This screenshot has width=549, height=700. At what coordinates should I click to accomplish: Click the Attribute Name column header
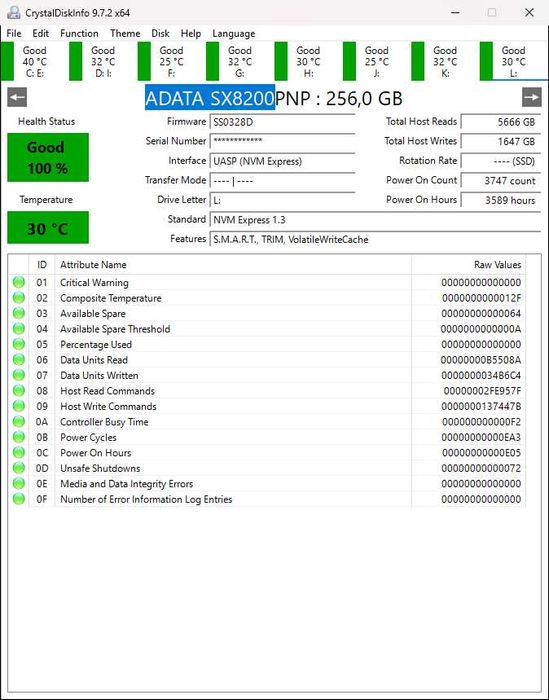(x=233, y=265)
